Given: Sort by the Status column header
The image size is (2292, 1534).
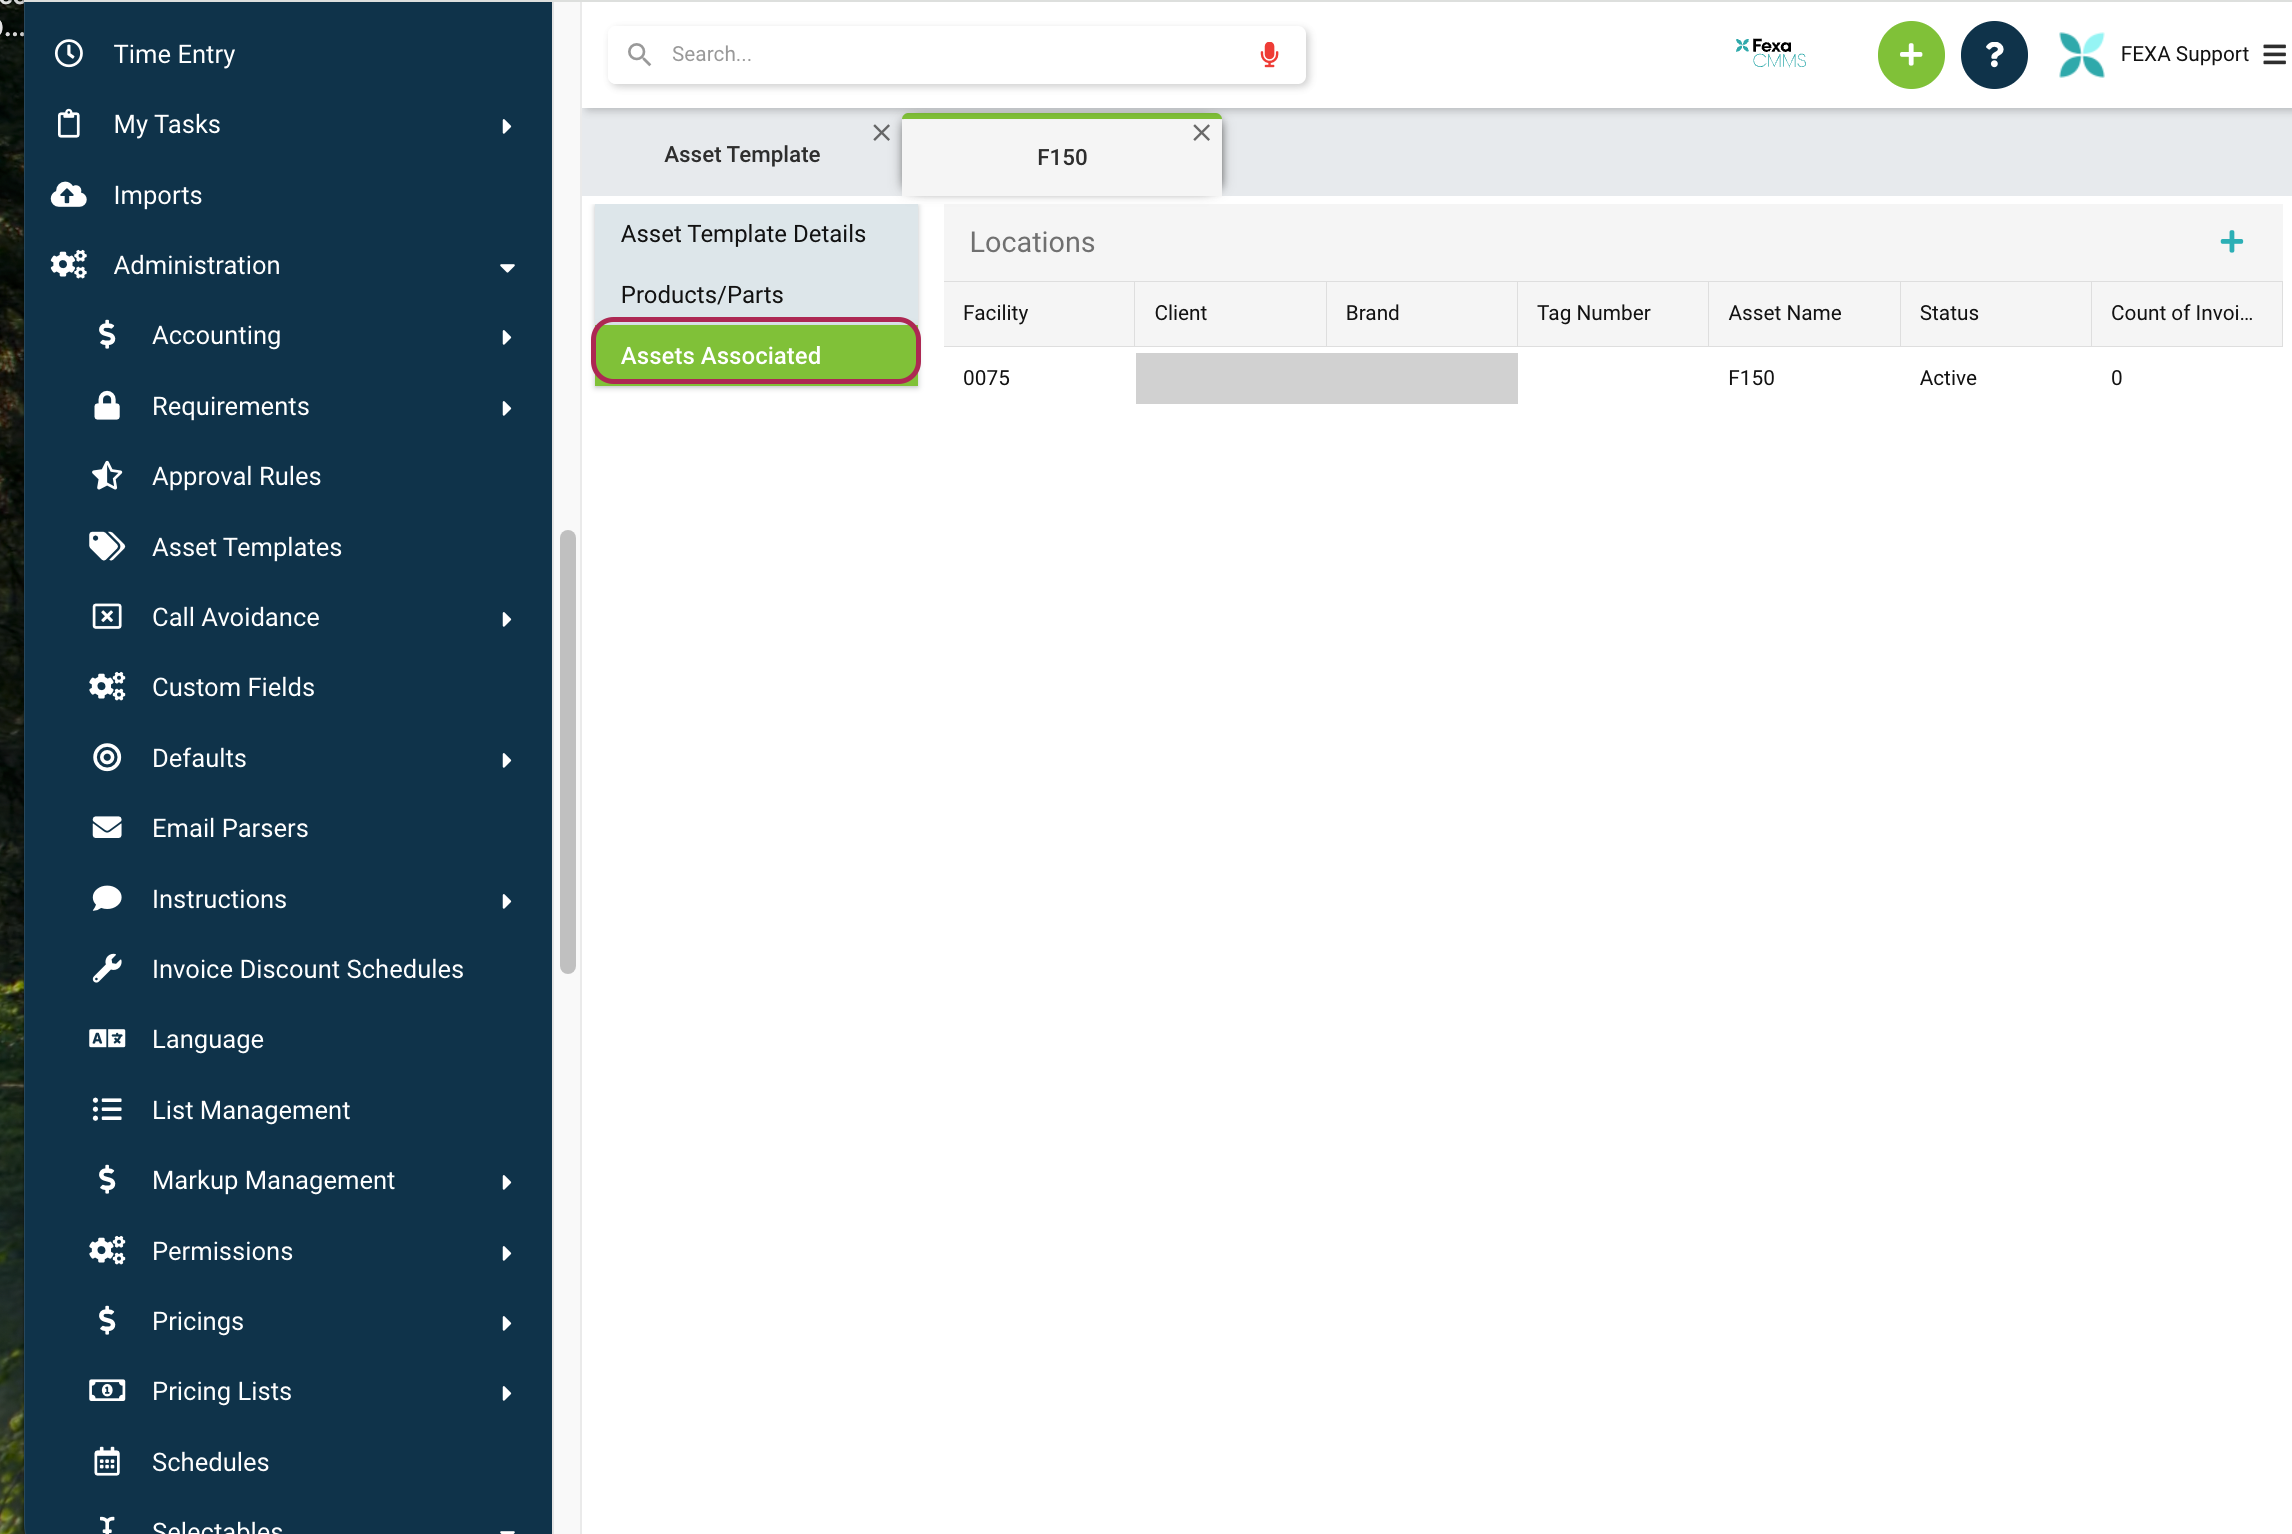Looking at the screenshot, I should 1996,313.
